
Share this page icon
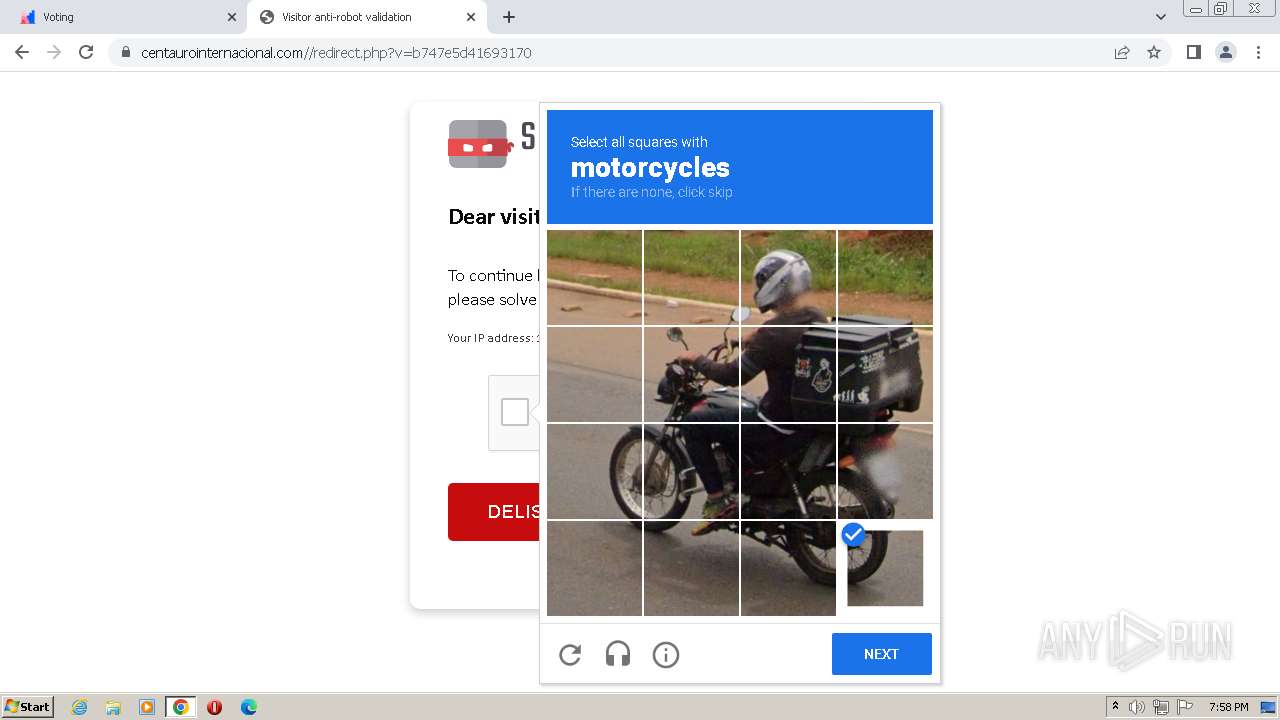1122,52
